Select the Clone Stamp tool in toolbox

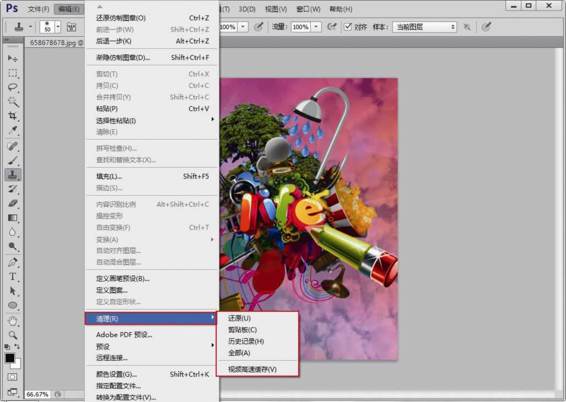click(13, 175)
